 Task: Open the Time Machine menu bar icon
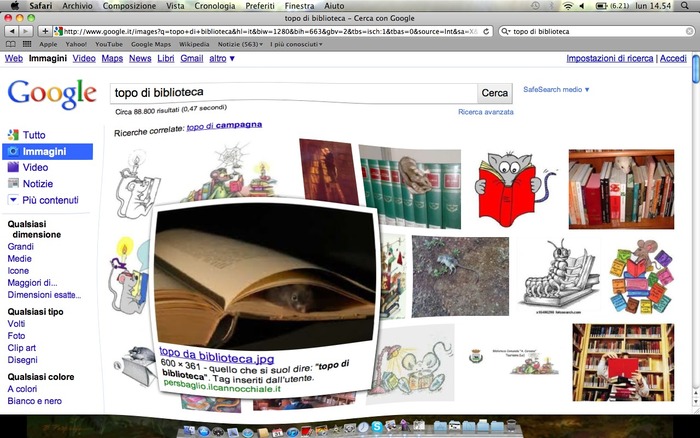(535, 6)
